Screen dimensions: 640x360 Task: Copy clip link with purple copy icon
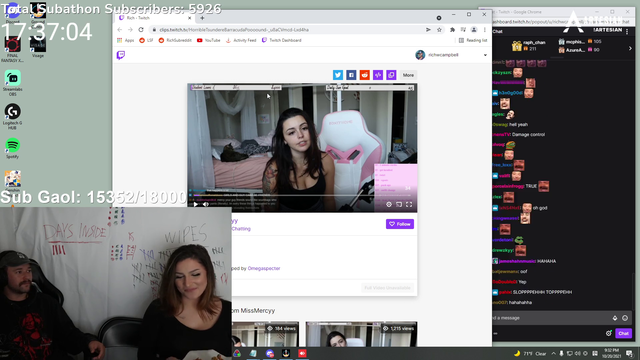(391, 75)
